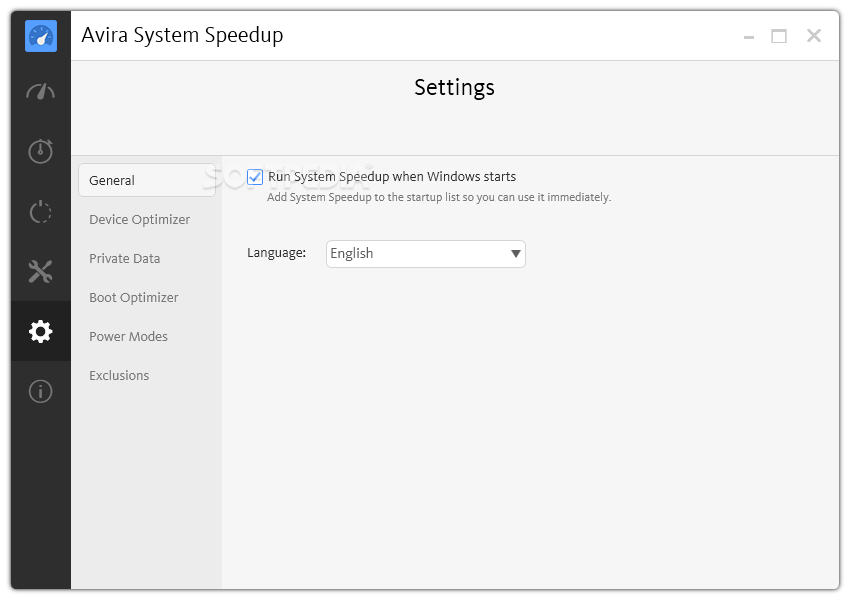This screenshot has height=600, width=850.
Task: Click the 'Add System Speedup to the startup list' description
Action: pos(439,197)
